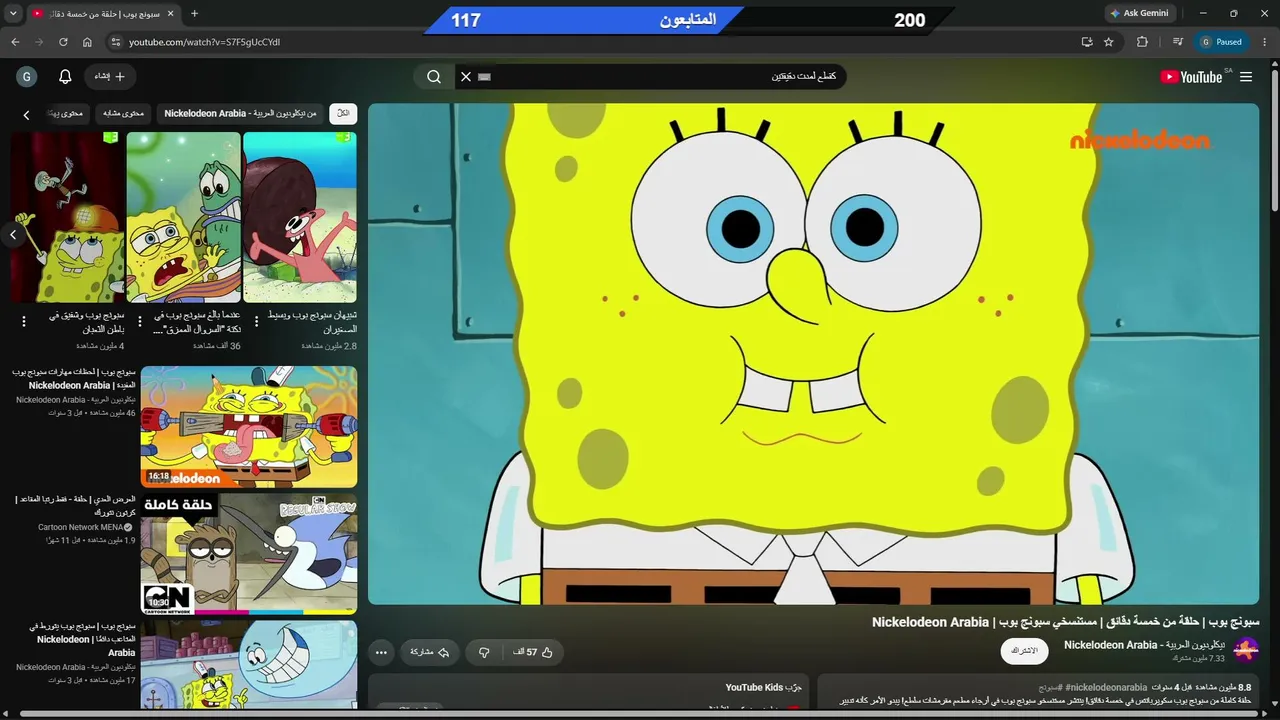
Task: Open options for the 4 million views Short
Action: [x=24, y=321]
